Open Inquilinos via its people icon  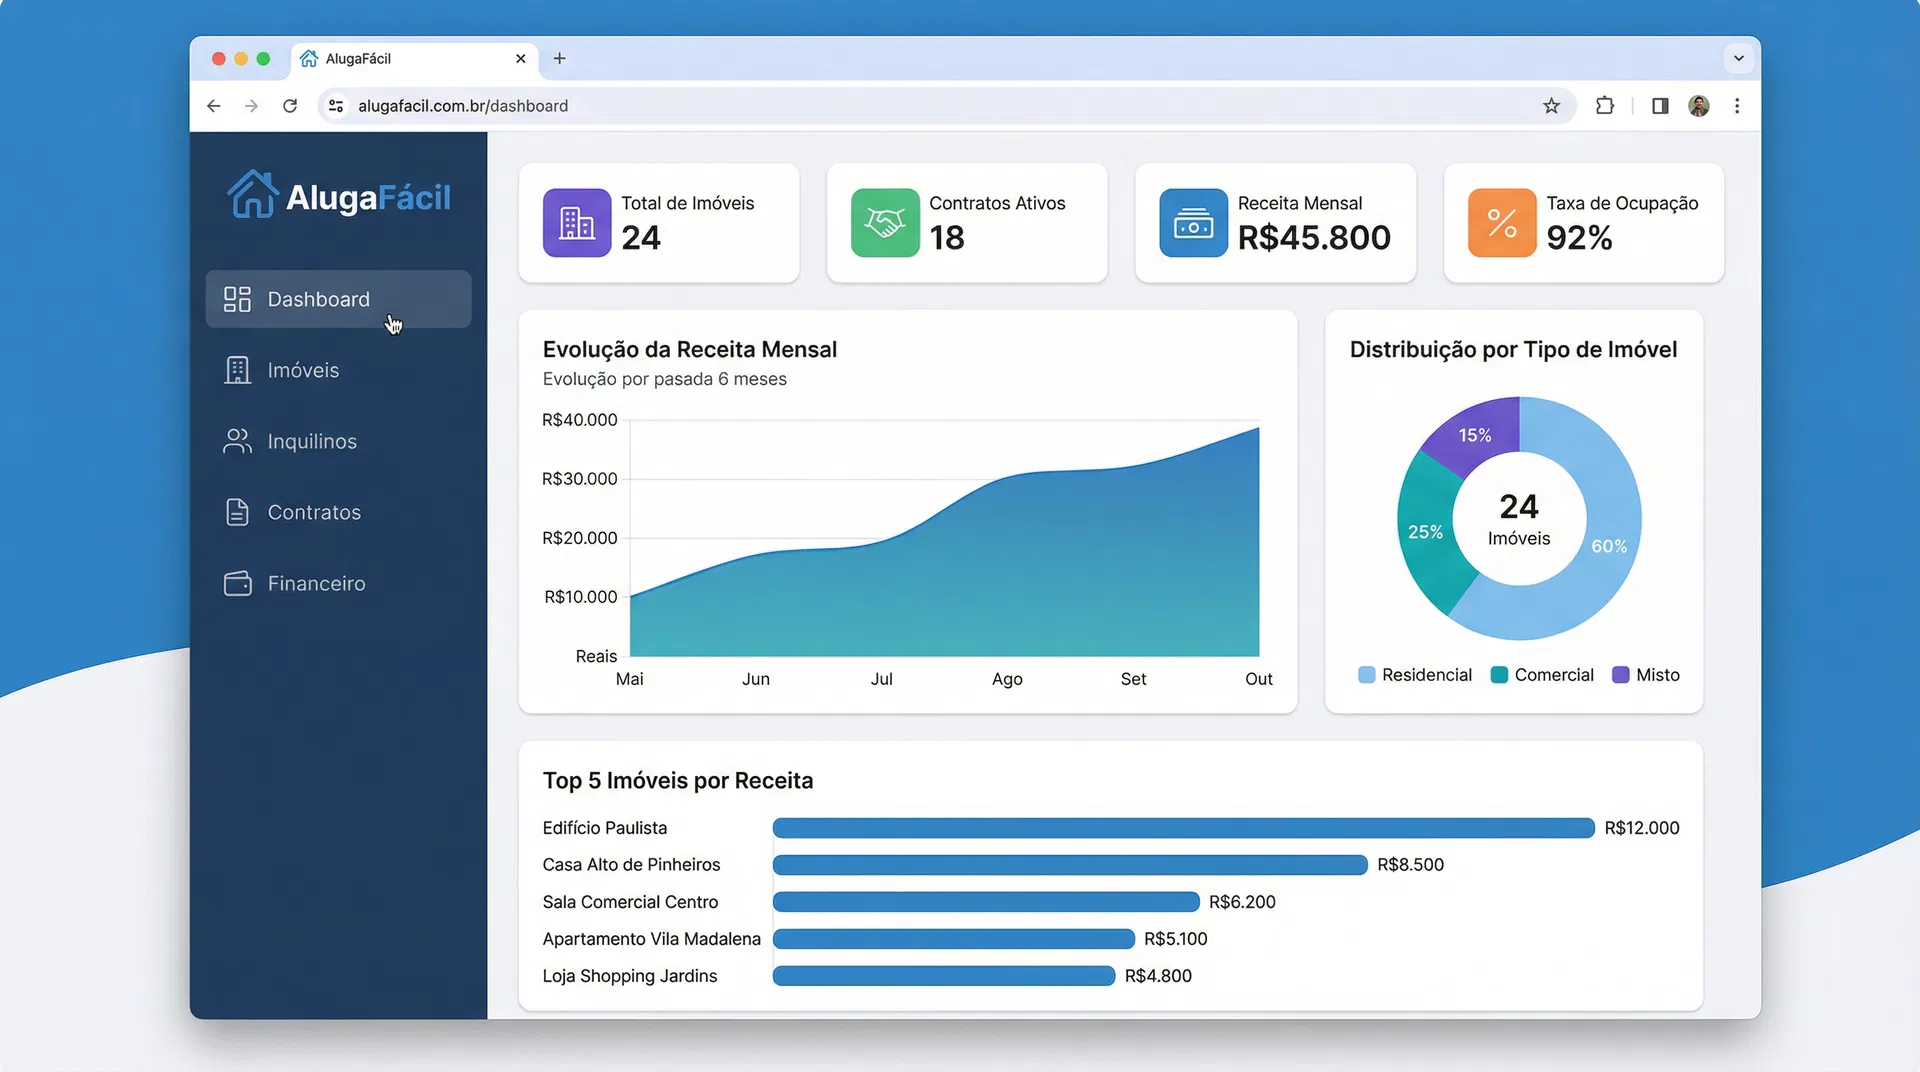tap(237, 441)
